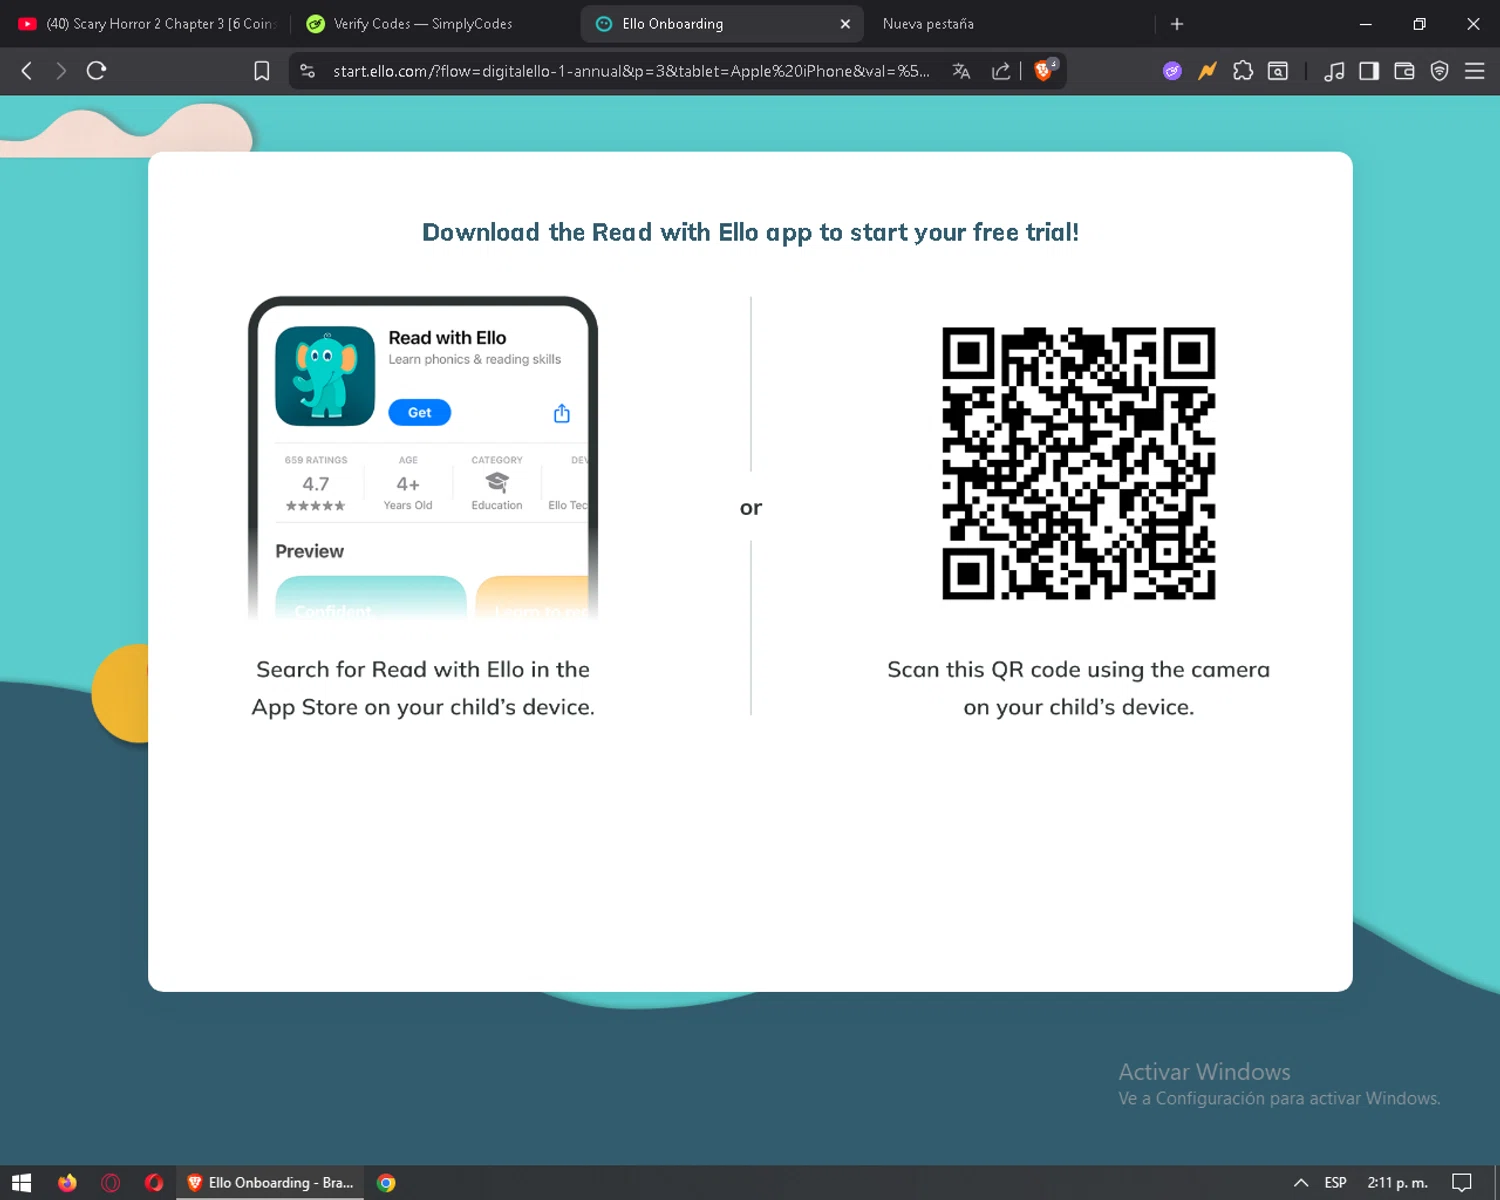Bookmark this page with the bookmark icon
The width and height of the screenshot is (1500, 1200).
[262, 71]
